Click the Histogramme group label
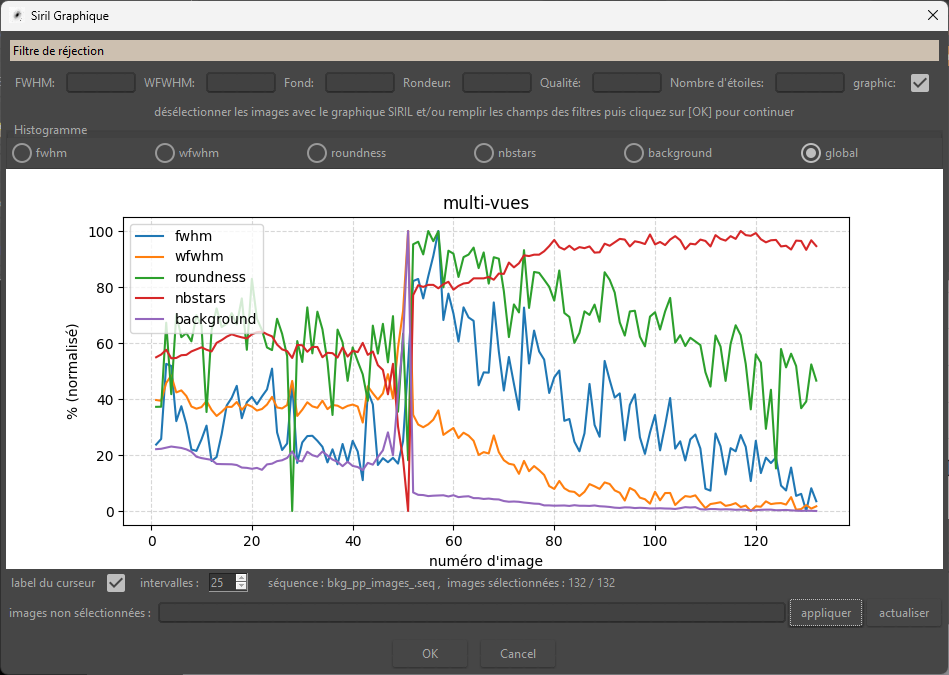 (50, 130)
